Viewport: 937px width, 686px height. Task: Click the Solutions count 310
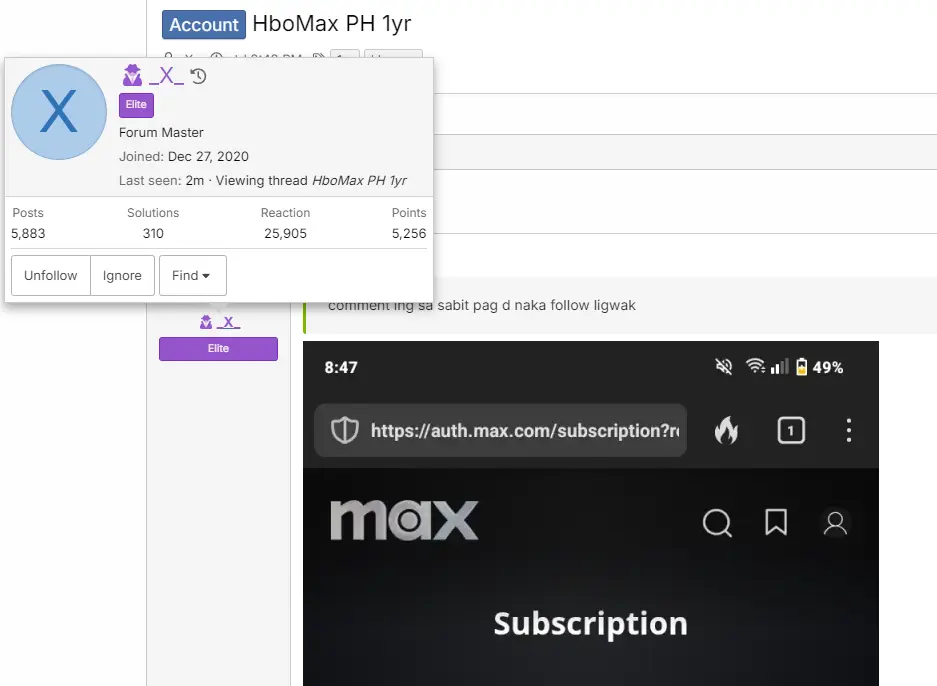tap(153, 234)
